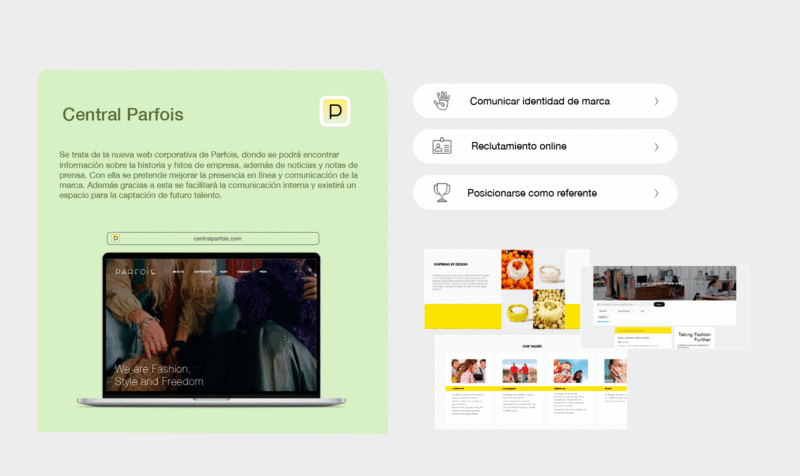Open the Reclutamiento online item

tap(545, 146)
